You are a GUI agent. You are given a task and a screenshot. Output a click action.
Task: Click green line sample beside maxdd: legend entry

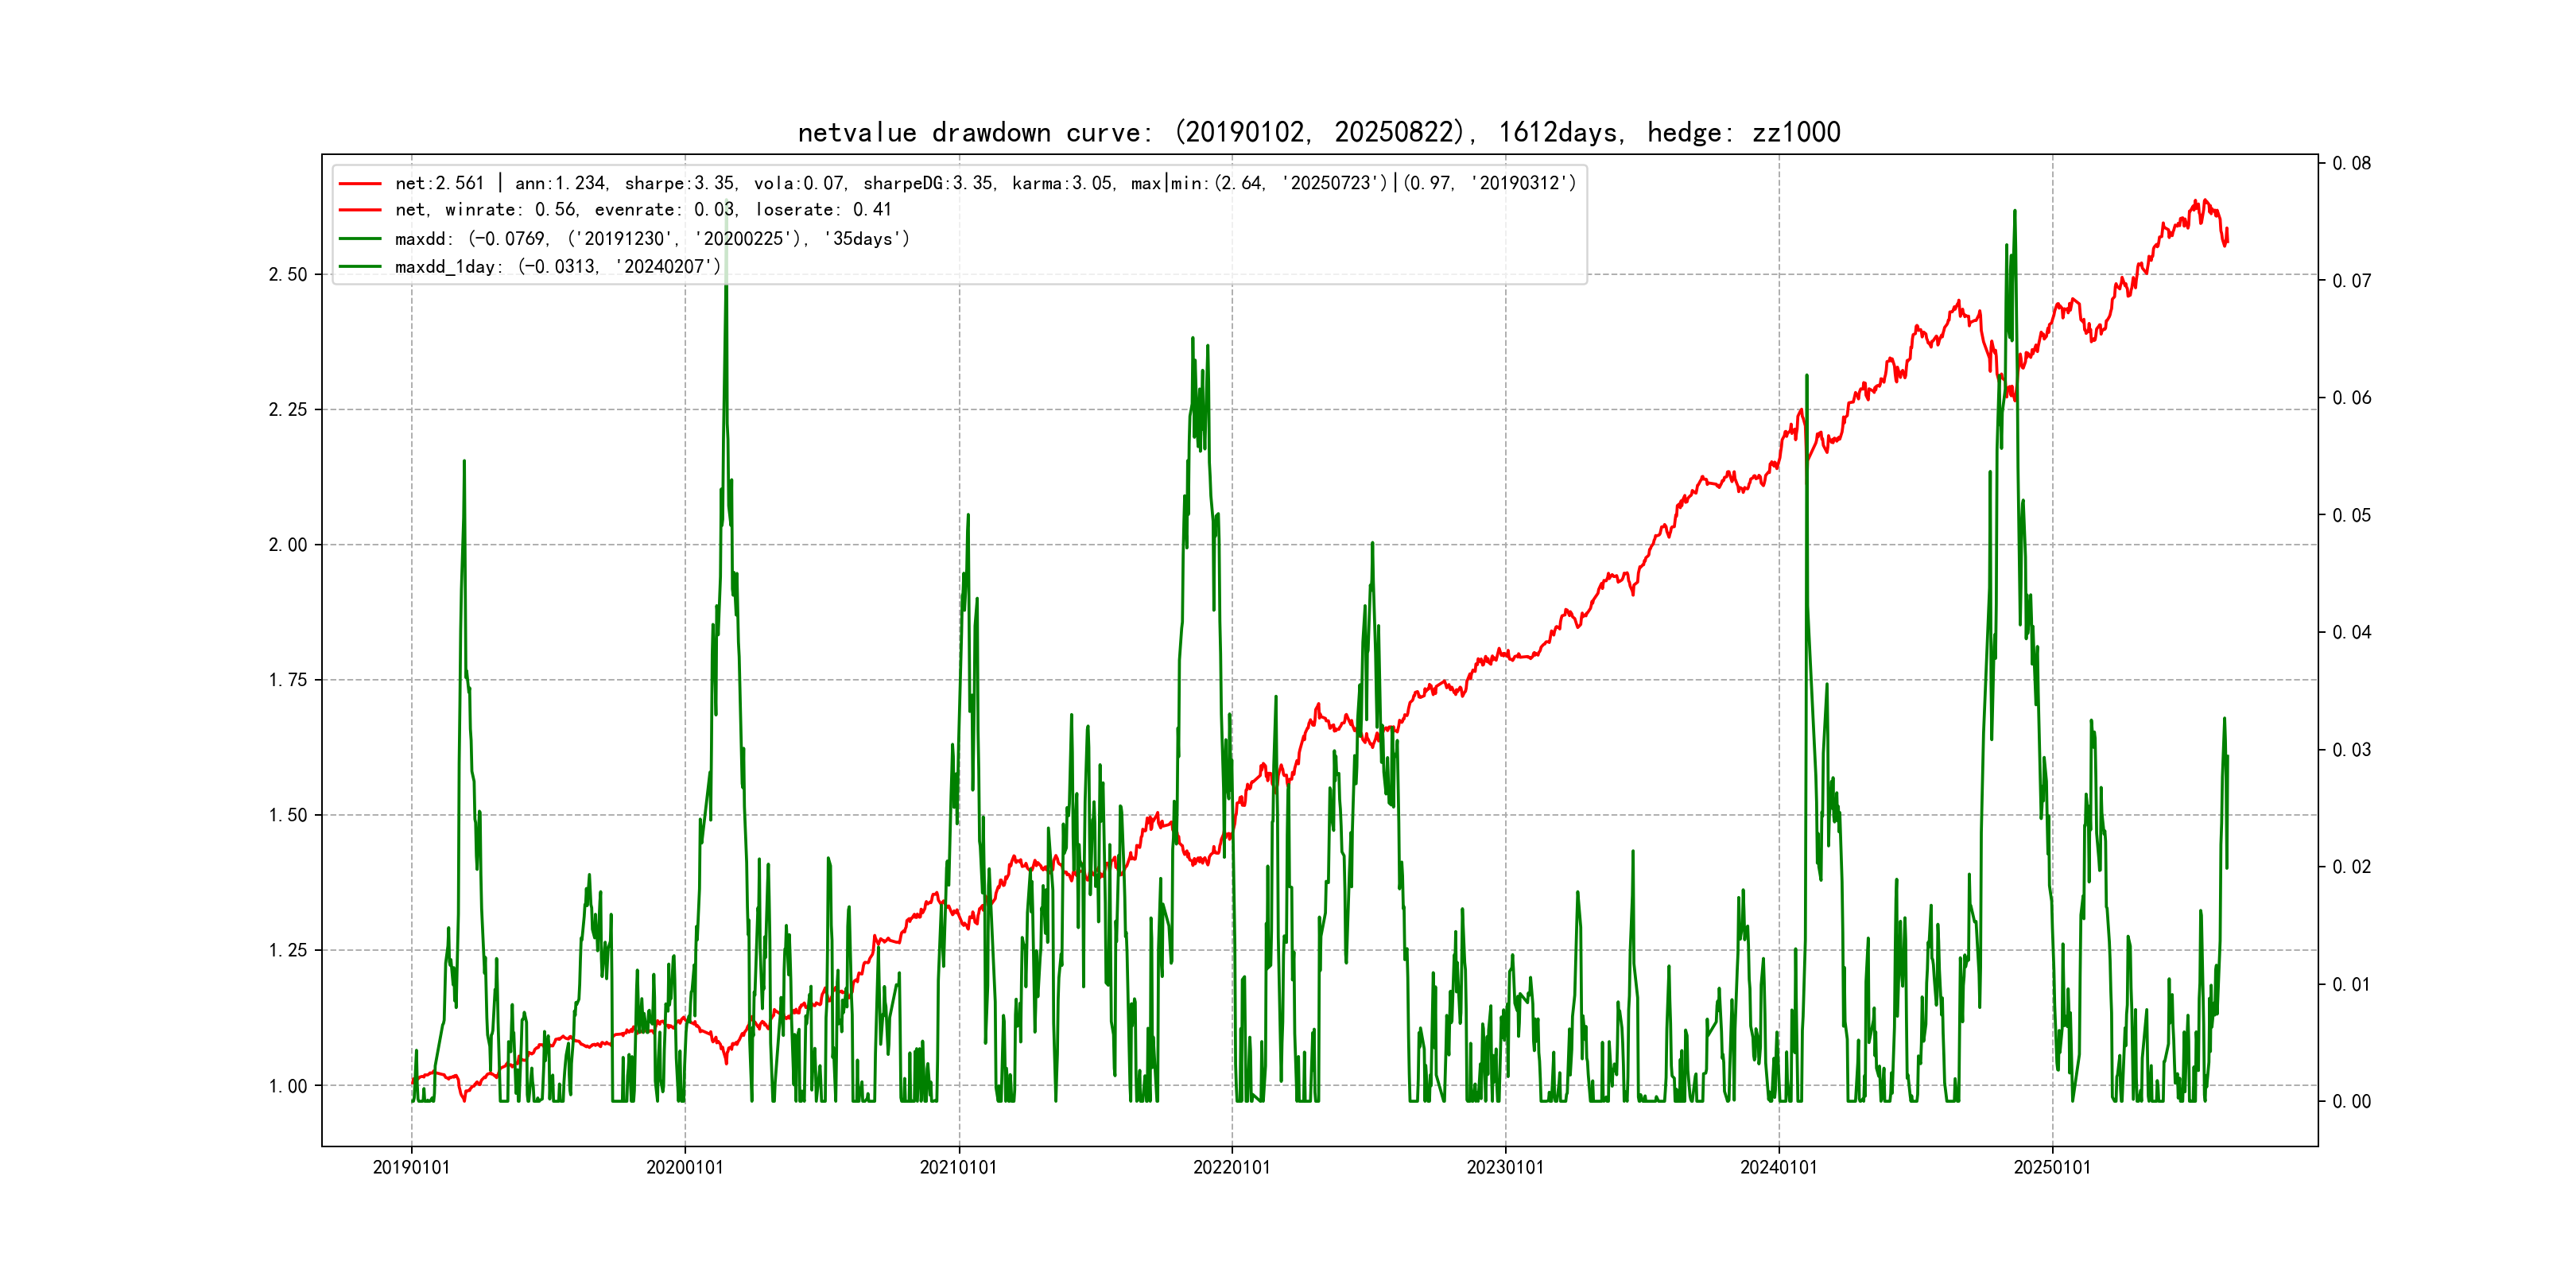click(360, 239)
